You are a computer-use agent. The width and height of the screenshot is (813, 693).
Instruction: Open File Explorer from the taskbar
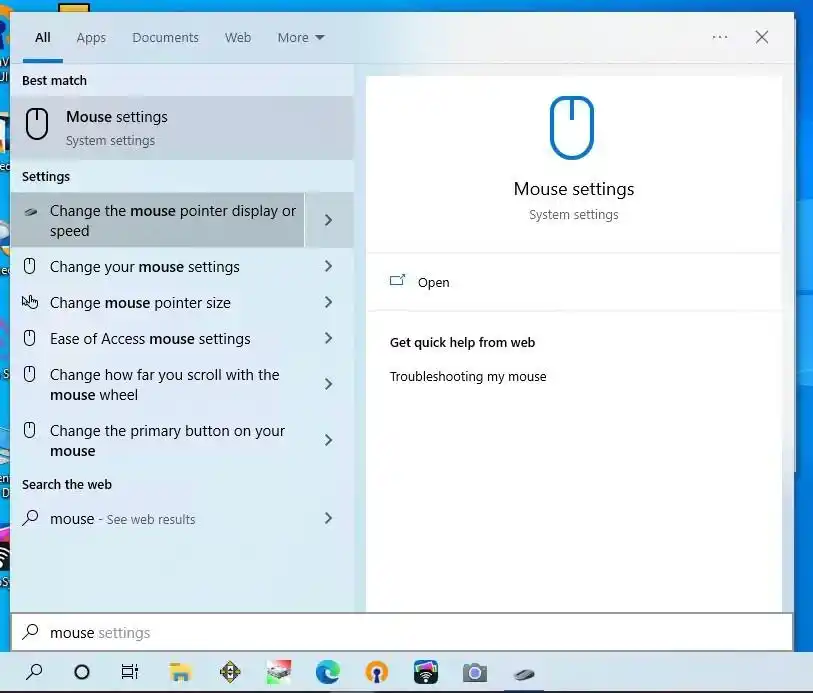click(x=180, y=672)
